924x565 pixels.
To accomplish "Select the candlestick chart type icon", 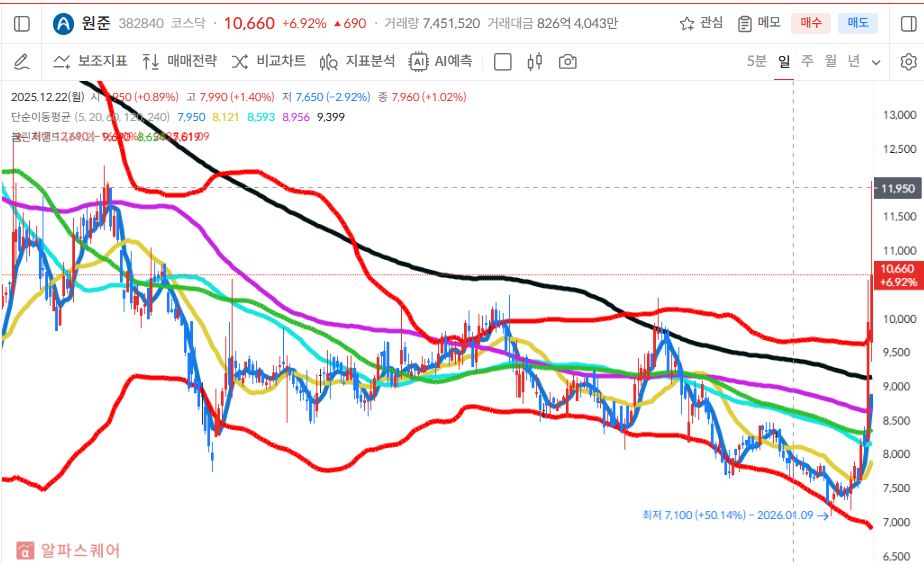I will [534, 62].
